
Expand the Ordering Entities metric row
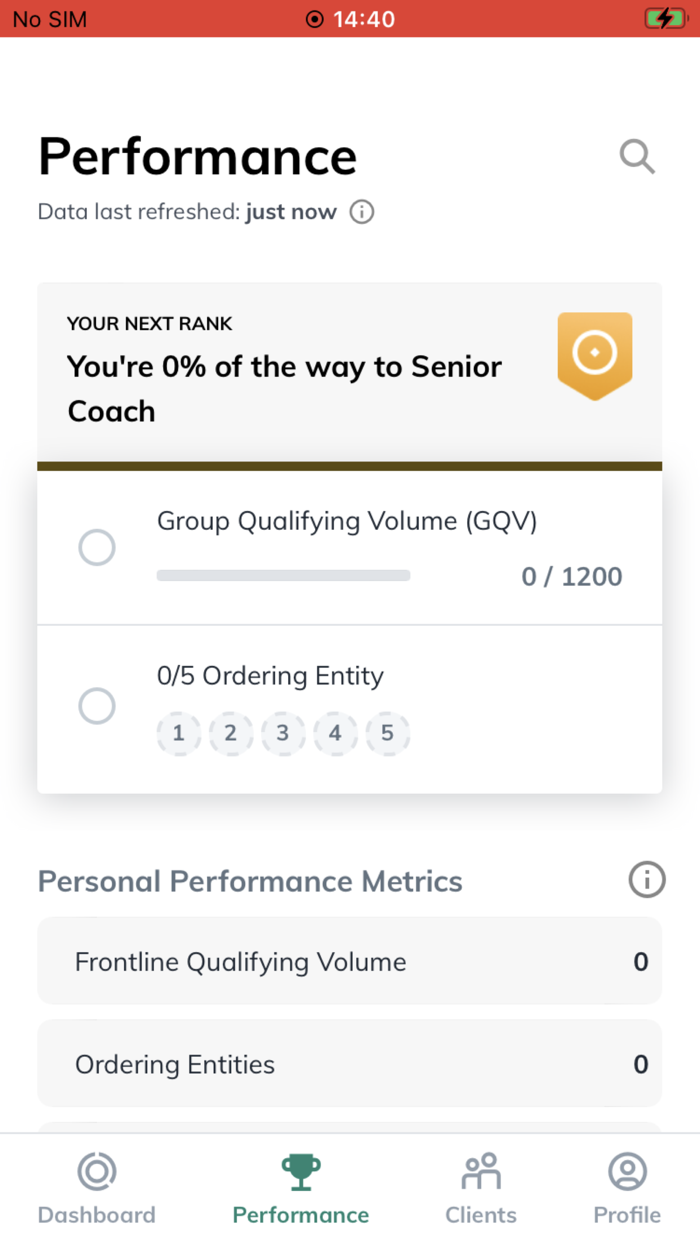pos(349,1064)
